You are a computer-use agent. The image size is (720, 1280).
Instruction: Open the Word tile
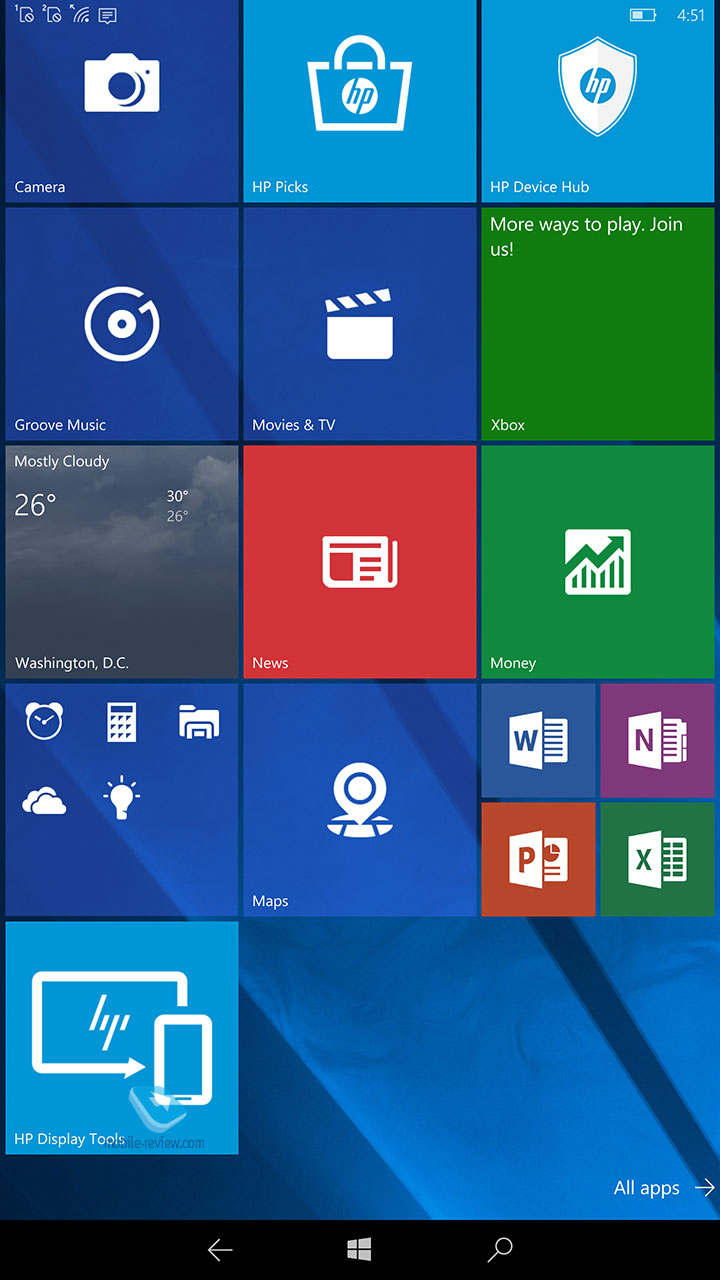(x=539, y=741)
